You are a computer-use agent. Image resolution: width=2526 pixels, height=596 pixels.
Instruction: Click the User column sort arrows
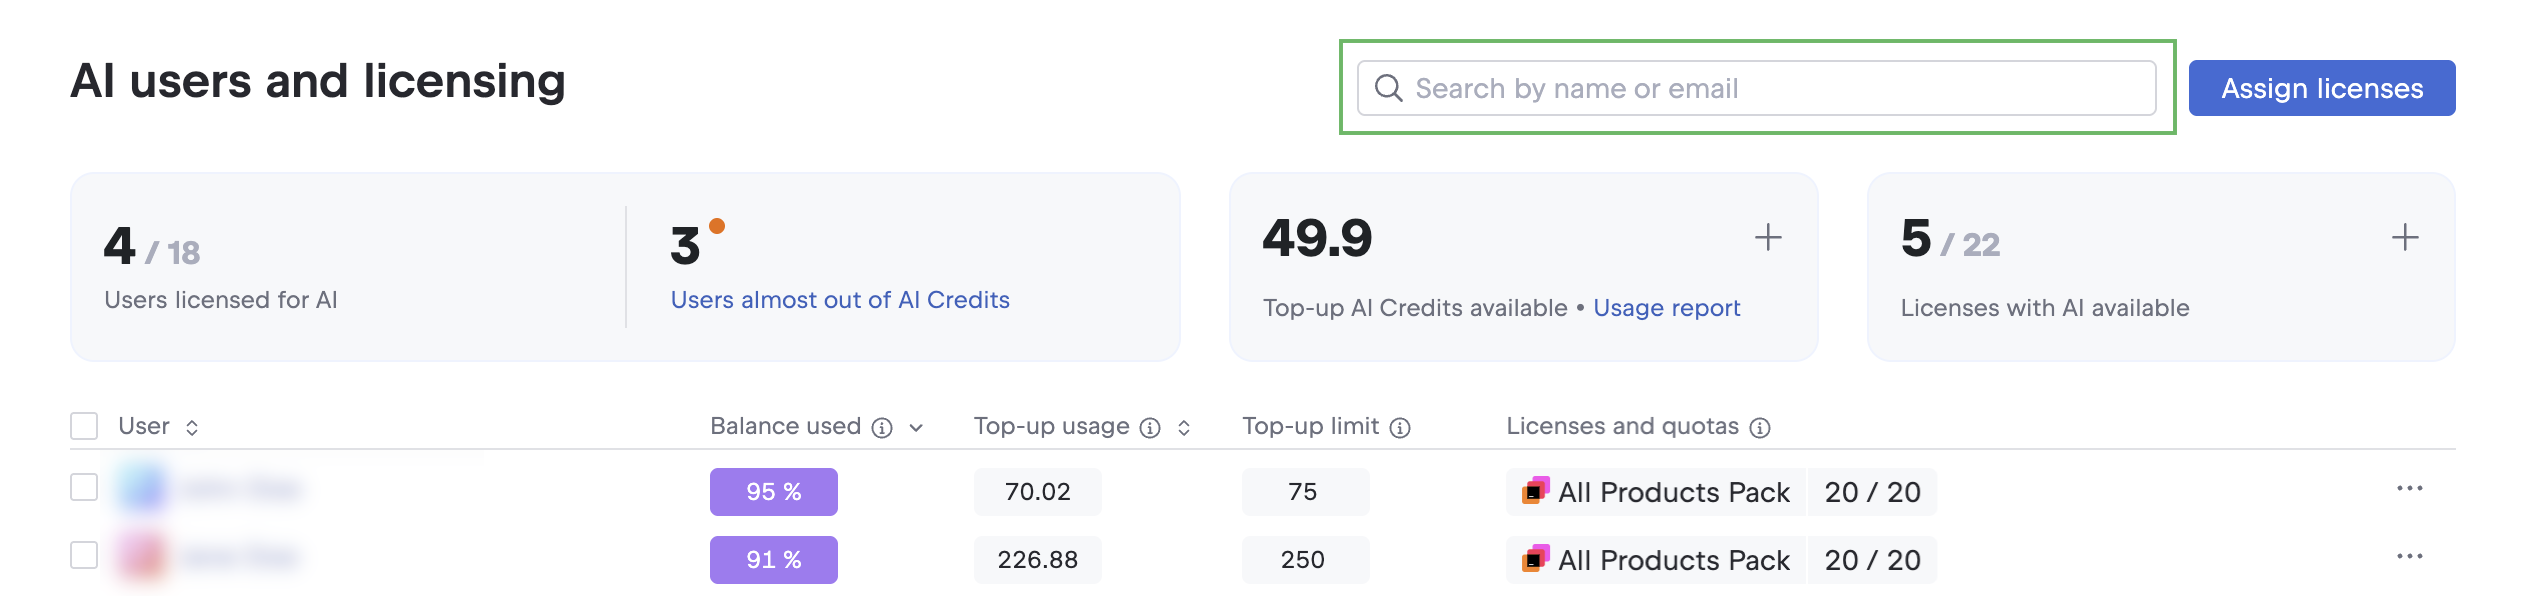point(190,427)
